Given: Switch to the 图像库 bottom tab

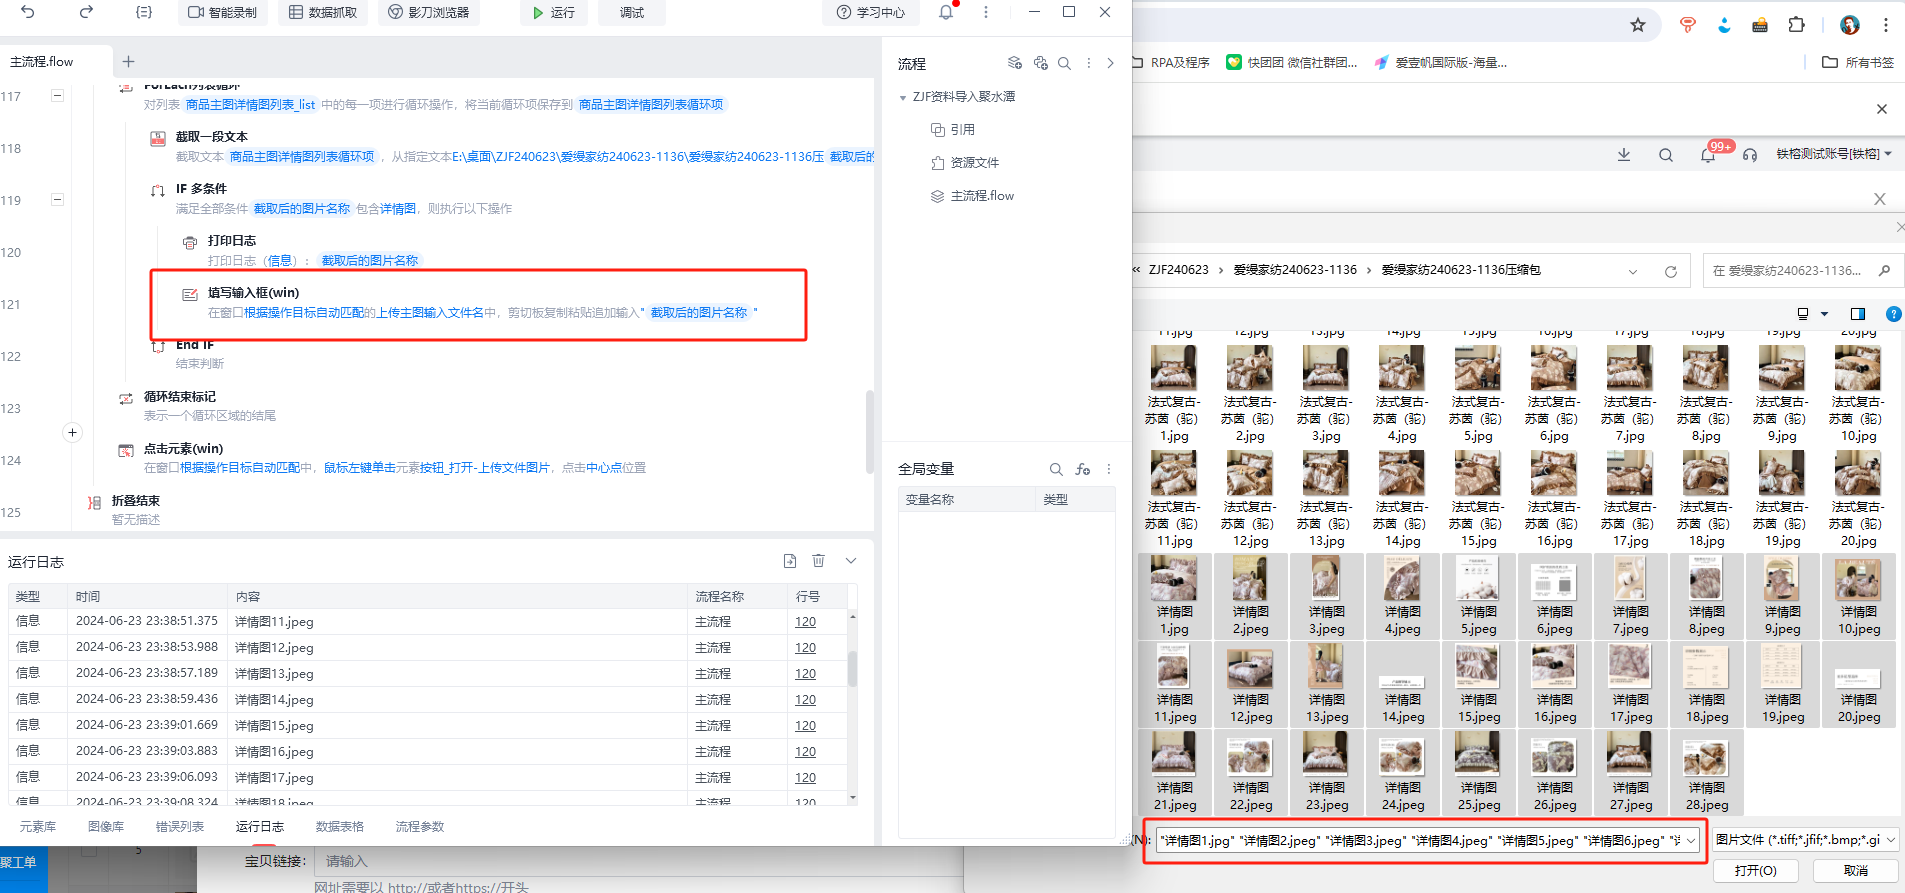Looking at the screenshot, I should pos(106,827).
